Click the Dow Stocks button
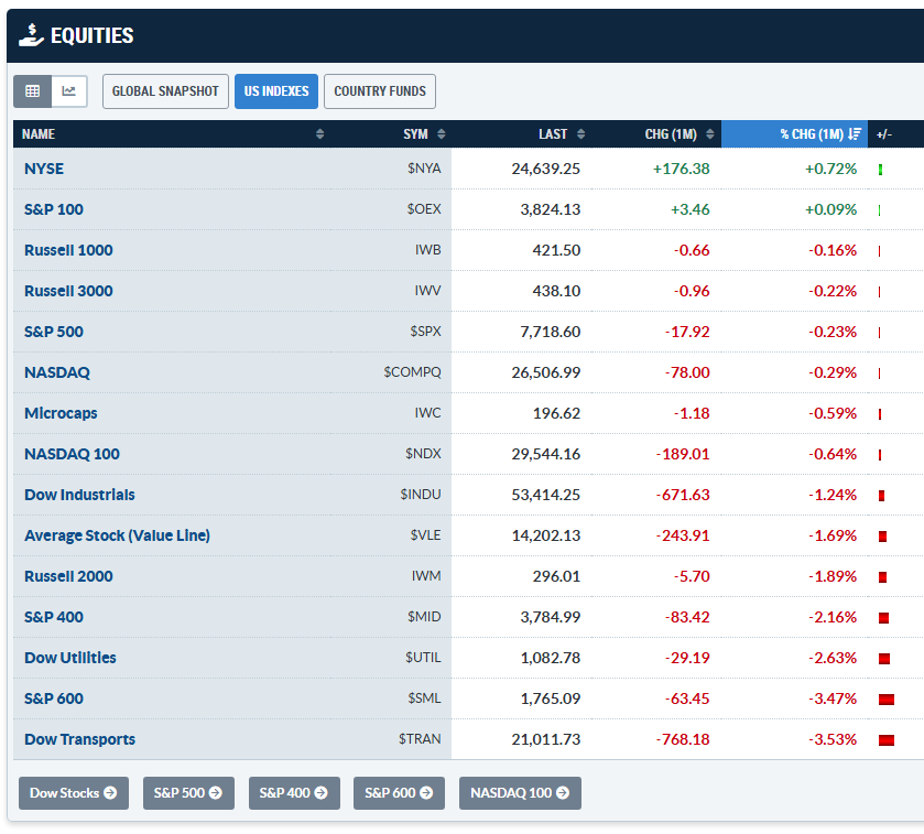924x834 pixels. 74,793
